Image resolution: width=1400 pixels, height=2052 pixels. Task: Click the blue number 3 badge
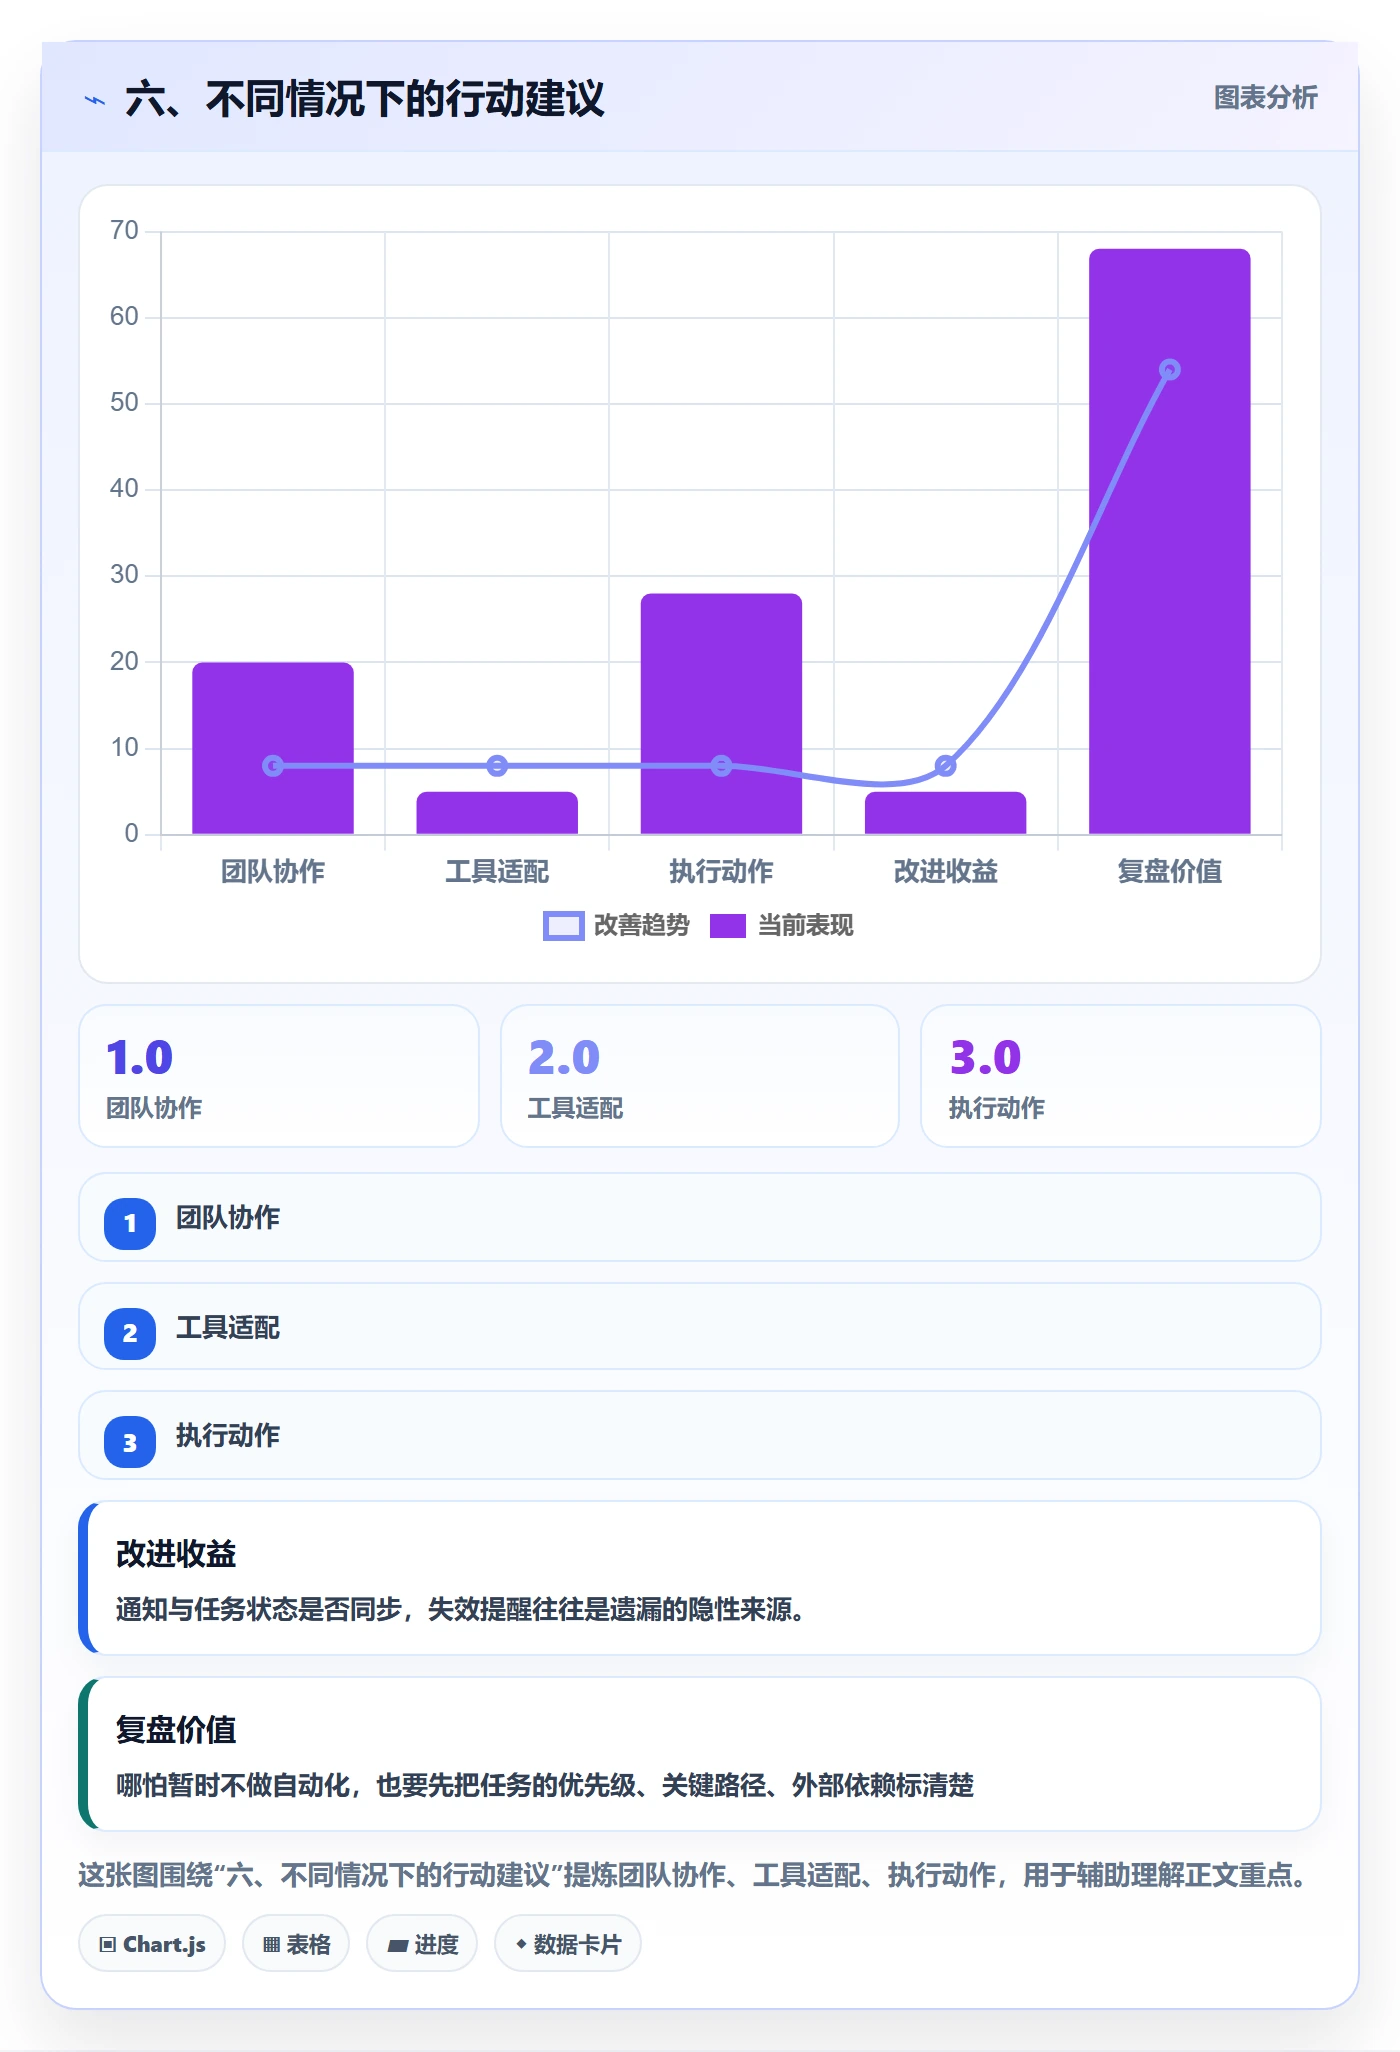130,1442
